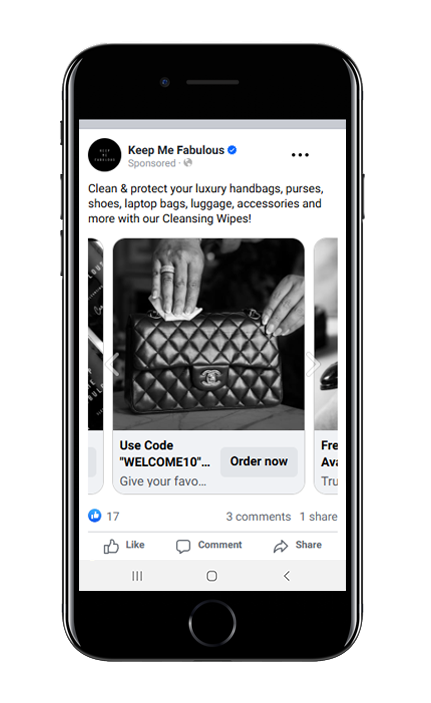
Task: Click the Keep Me Fabulous profile picture
Action: 104,155
